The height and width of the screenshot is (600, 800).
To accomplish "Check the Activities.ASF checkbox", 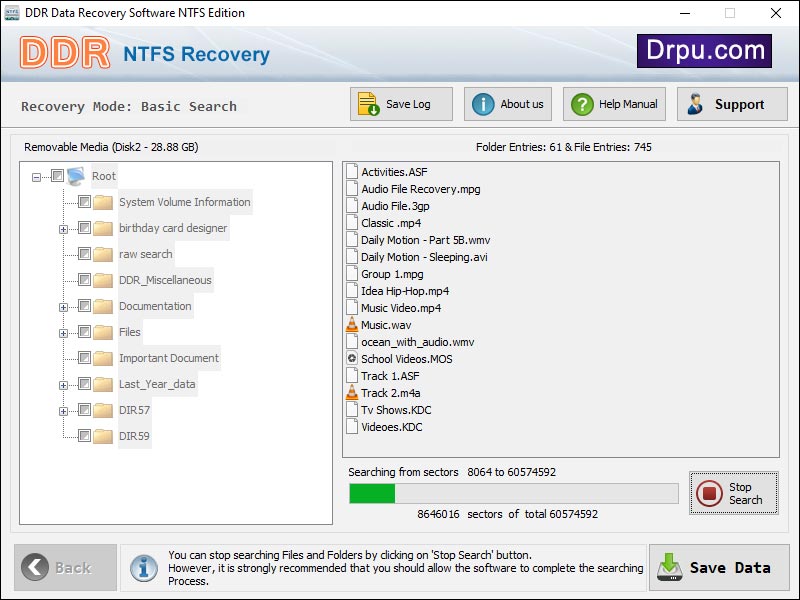I will click(353, 171).
